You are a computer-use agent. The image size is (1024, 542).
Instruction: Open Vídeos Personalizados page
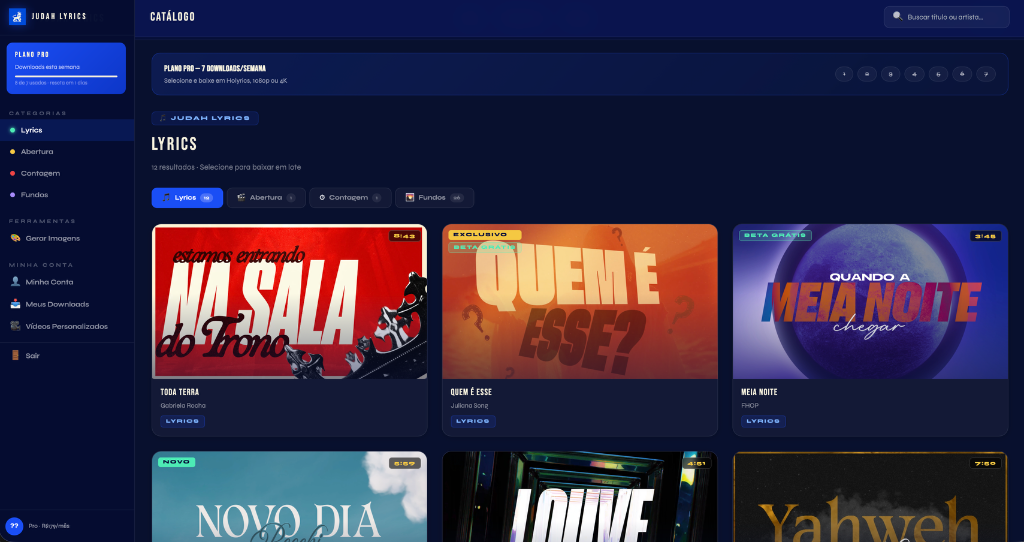(67, 326)
